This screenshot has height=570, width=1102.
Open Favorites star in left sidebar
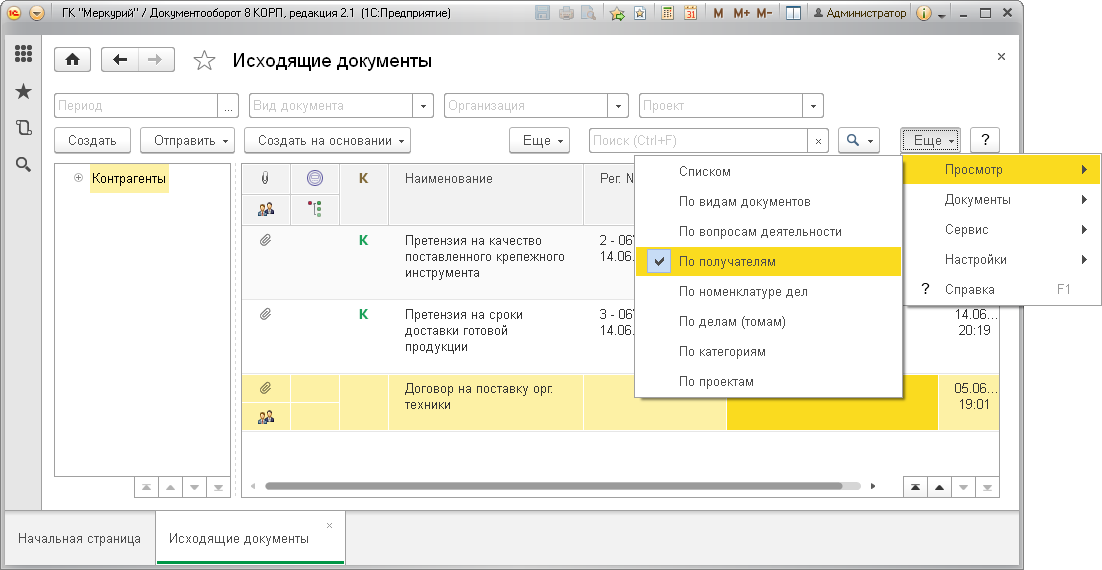pyautogui.click(x=23, y=91)
